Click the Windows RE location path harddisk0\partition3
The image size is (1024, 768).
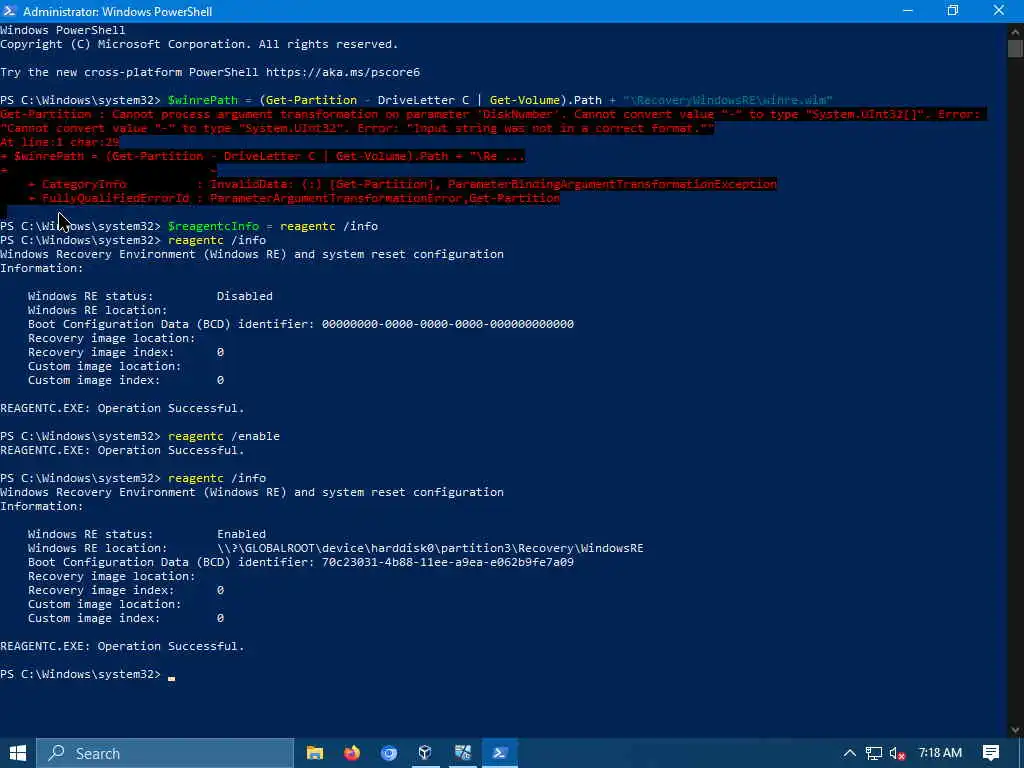click(x=430, y=548)
